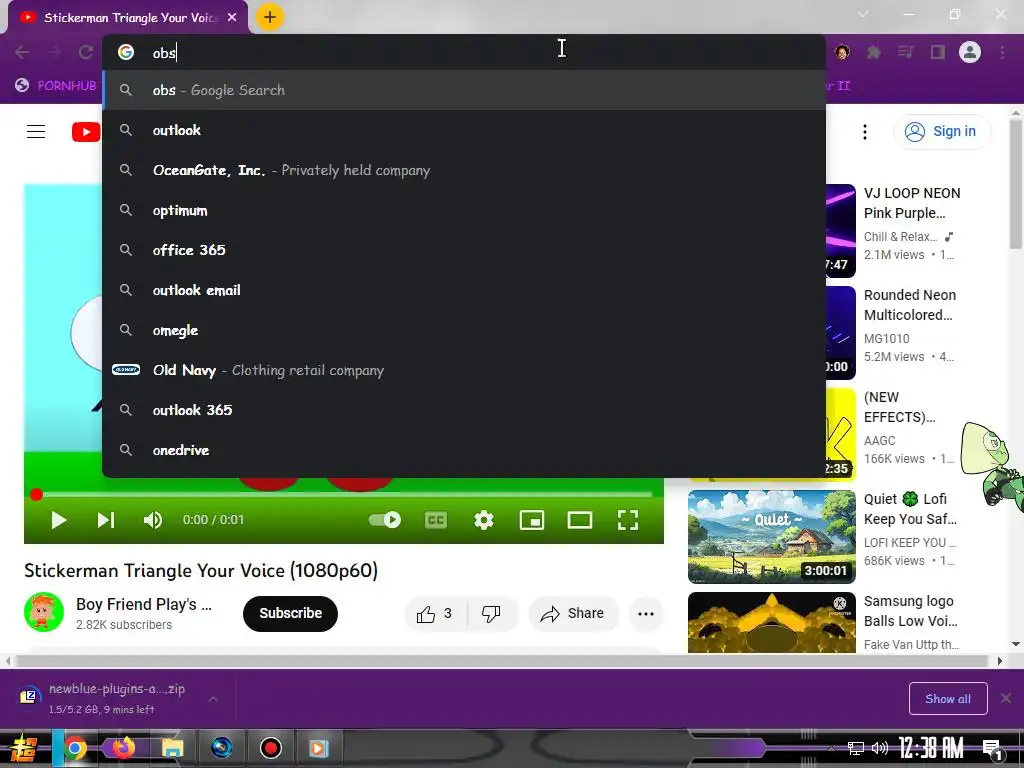Choose obs - Google Search suggestion
Viewport: 1024px width, 768px height.
point(464,90)
